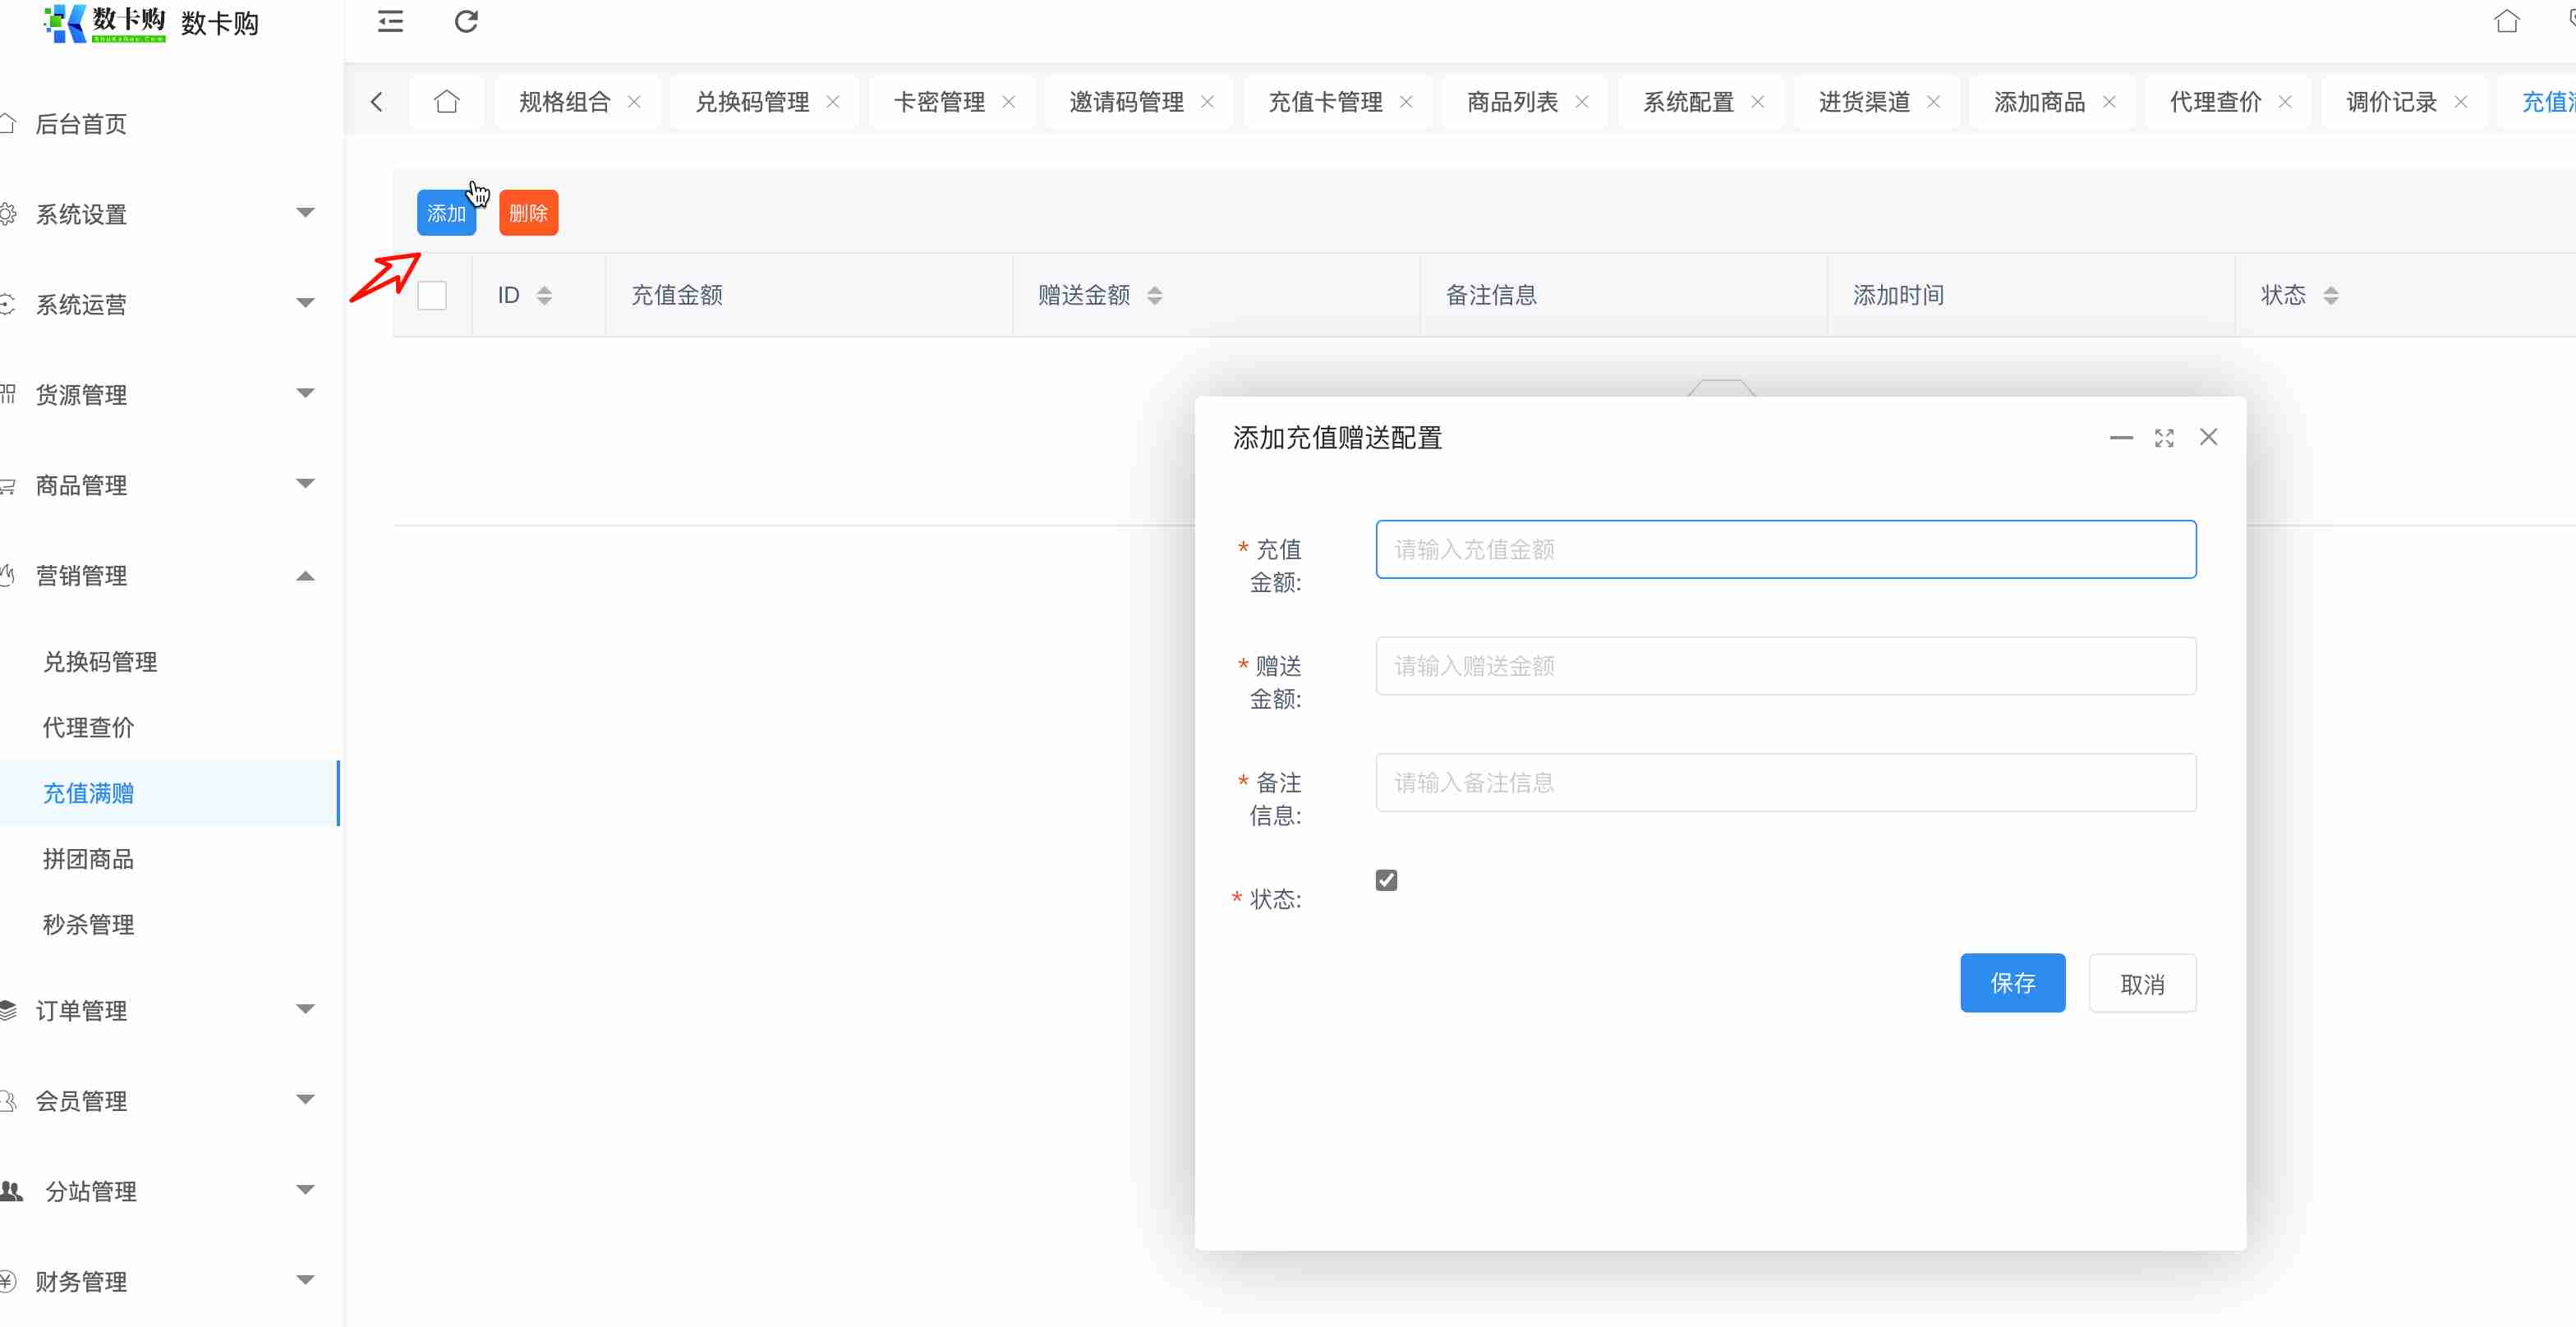Click the 充值金额 input field
2576x1327 pixels.
pyautogui.click(x=1785, y=549)
